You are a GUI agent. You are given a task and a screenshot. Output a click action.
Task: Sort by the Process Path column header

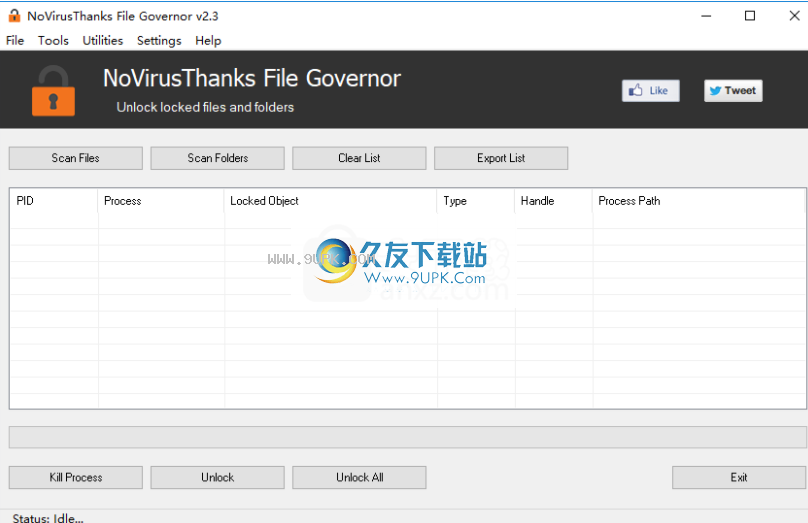[x=699, y=201]
